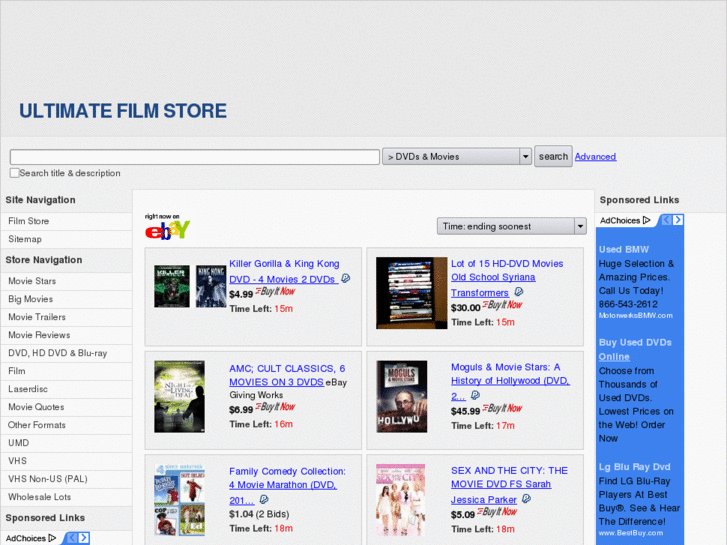
Task: Focus the search text input field
Action: [x=195, y=157]
